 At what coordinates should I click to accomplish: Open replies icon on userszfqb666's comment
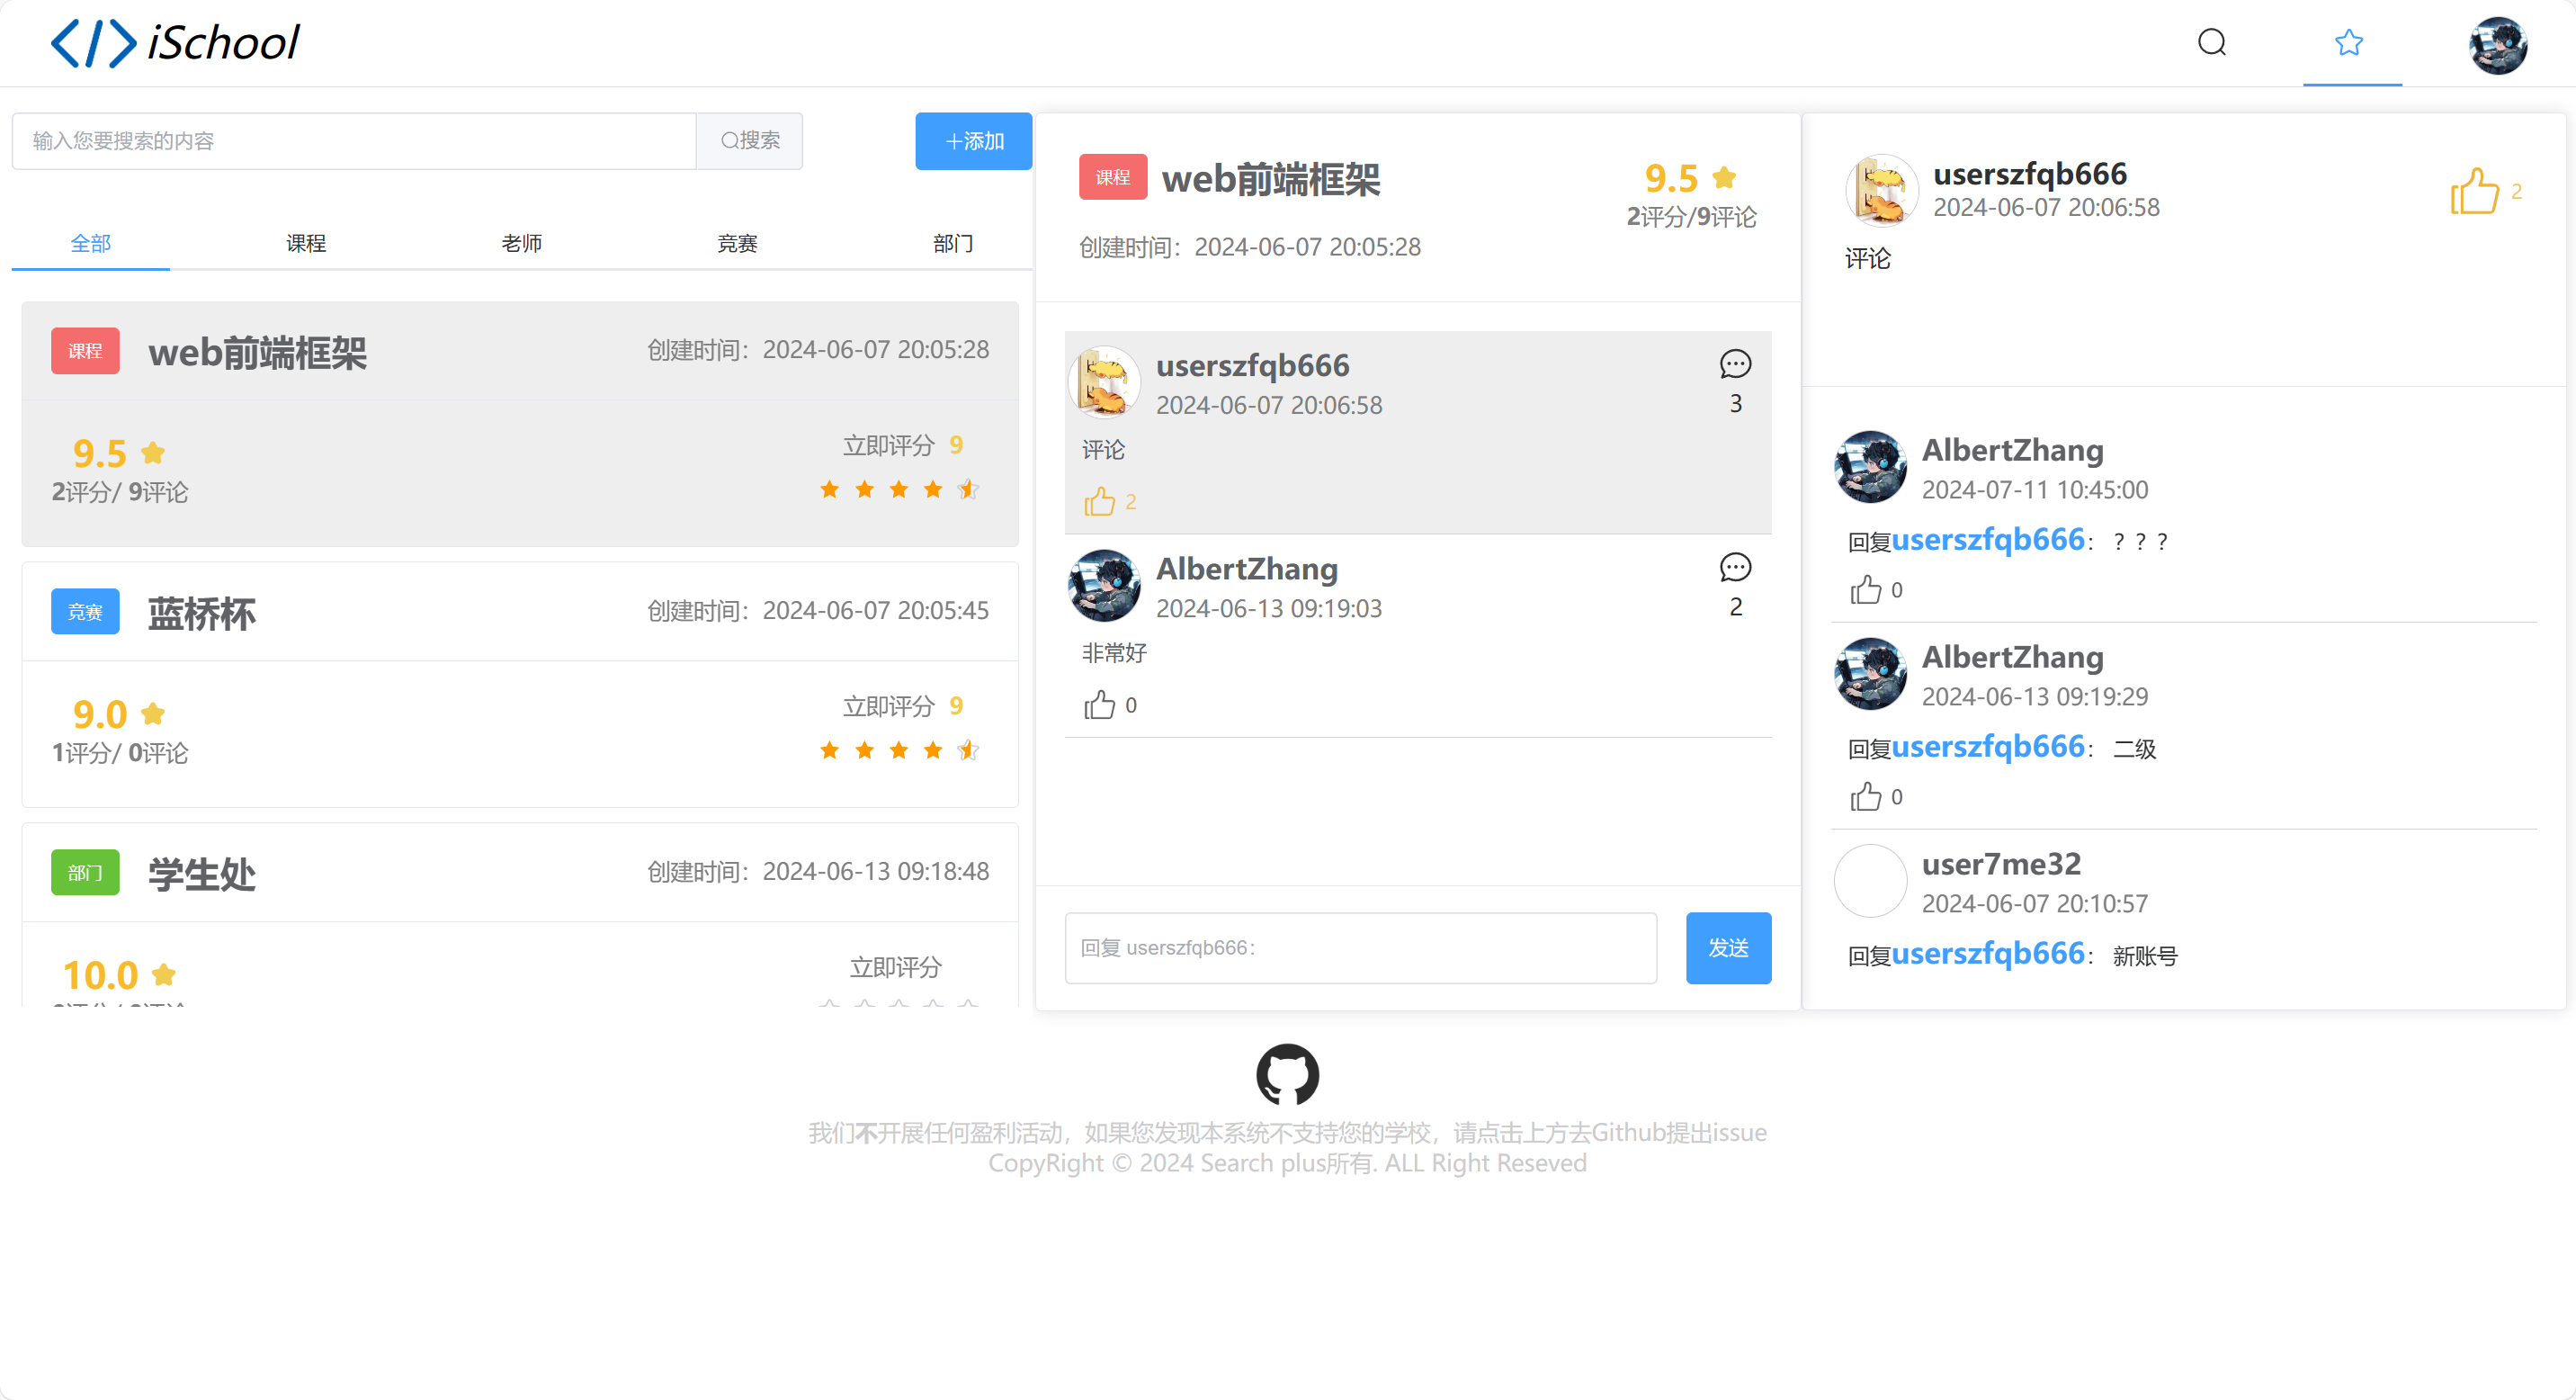(1735, 364)
